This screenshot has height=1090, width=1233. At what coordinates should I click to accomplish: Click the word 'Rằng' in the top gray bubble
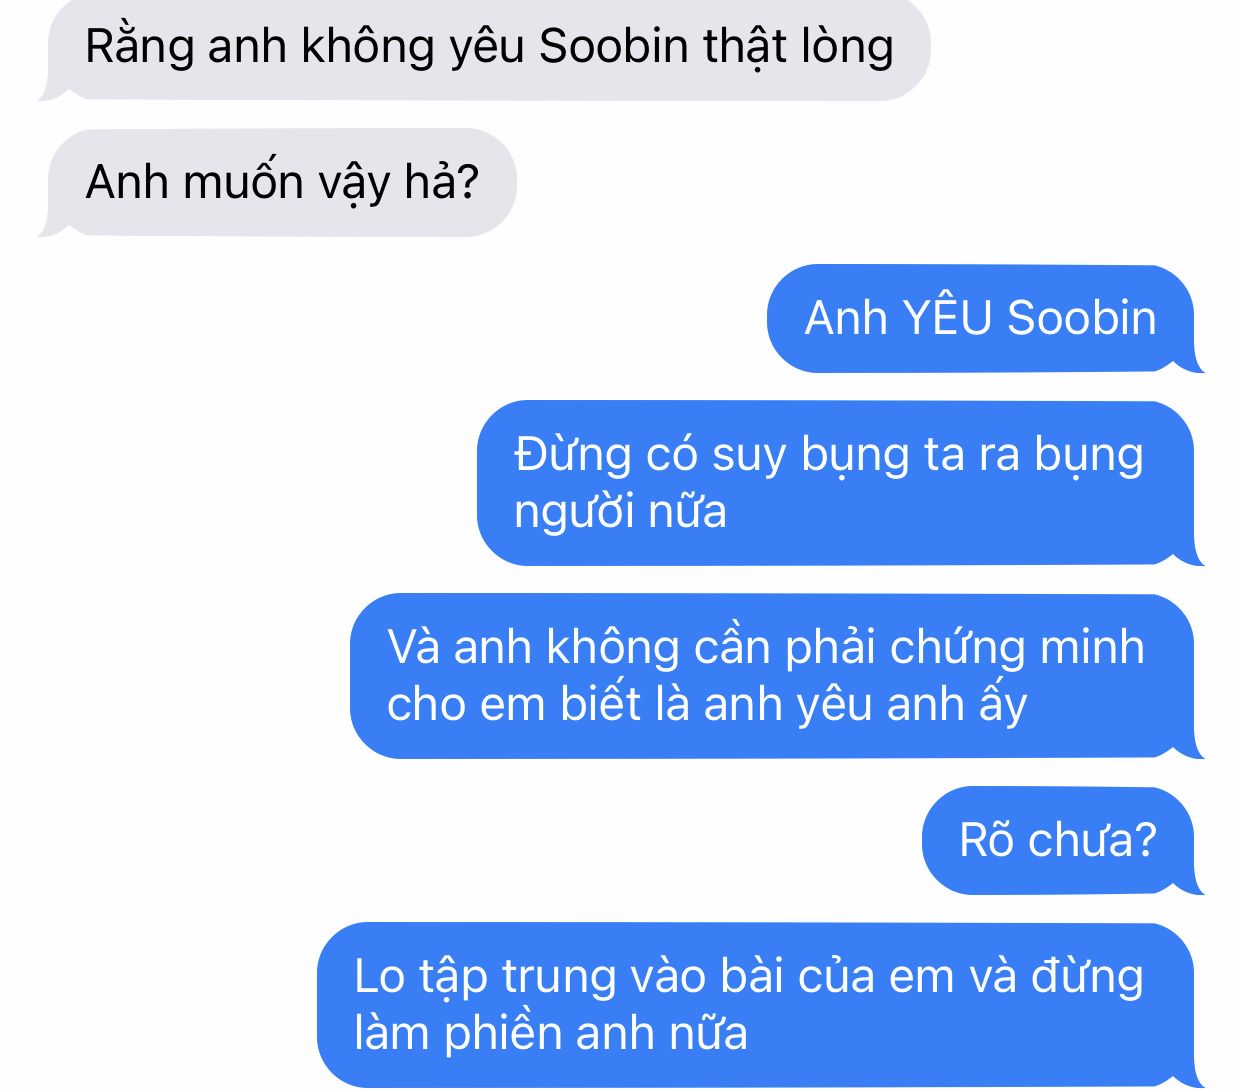click(x=139, y=48)
